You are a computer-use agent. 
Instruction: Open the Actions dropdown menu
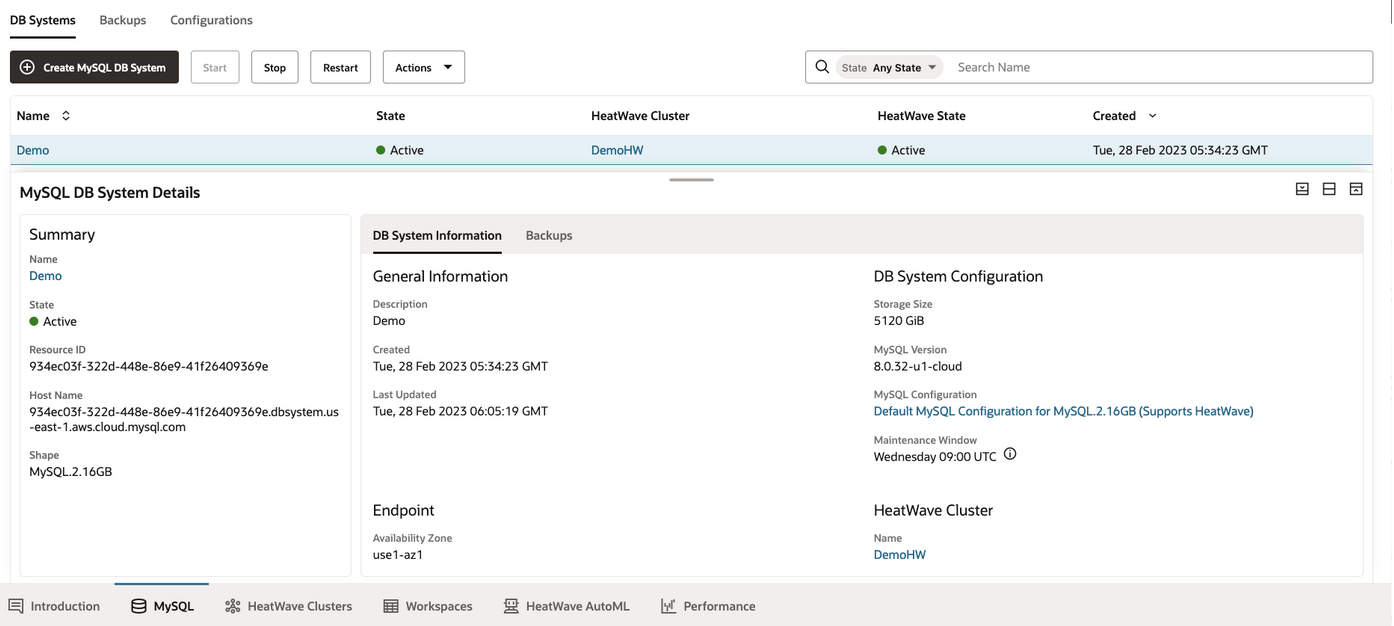423,68
